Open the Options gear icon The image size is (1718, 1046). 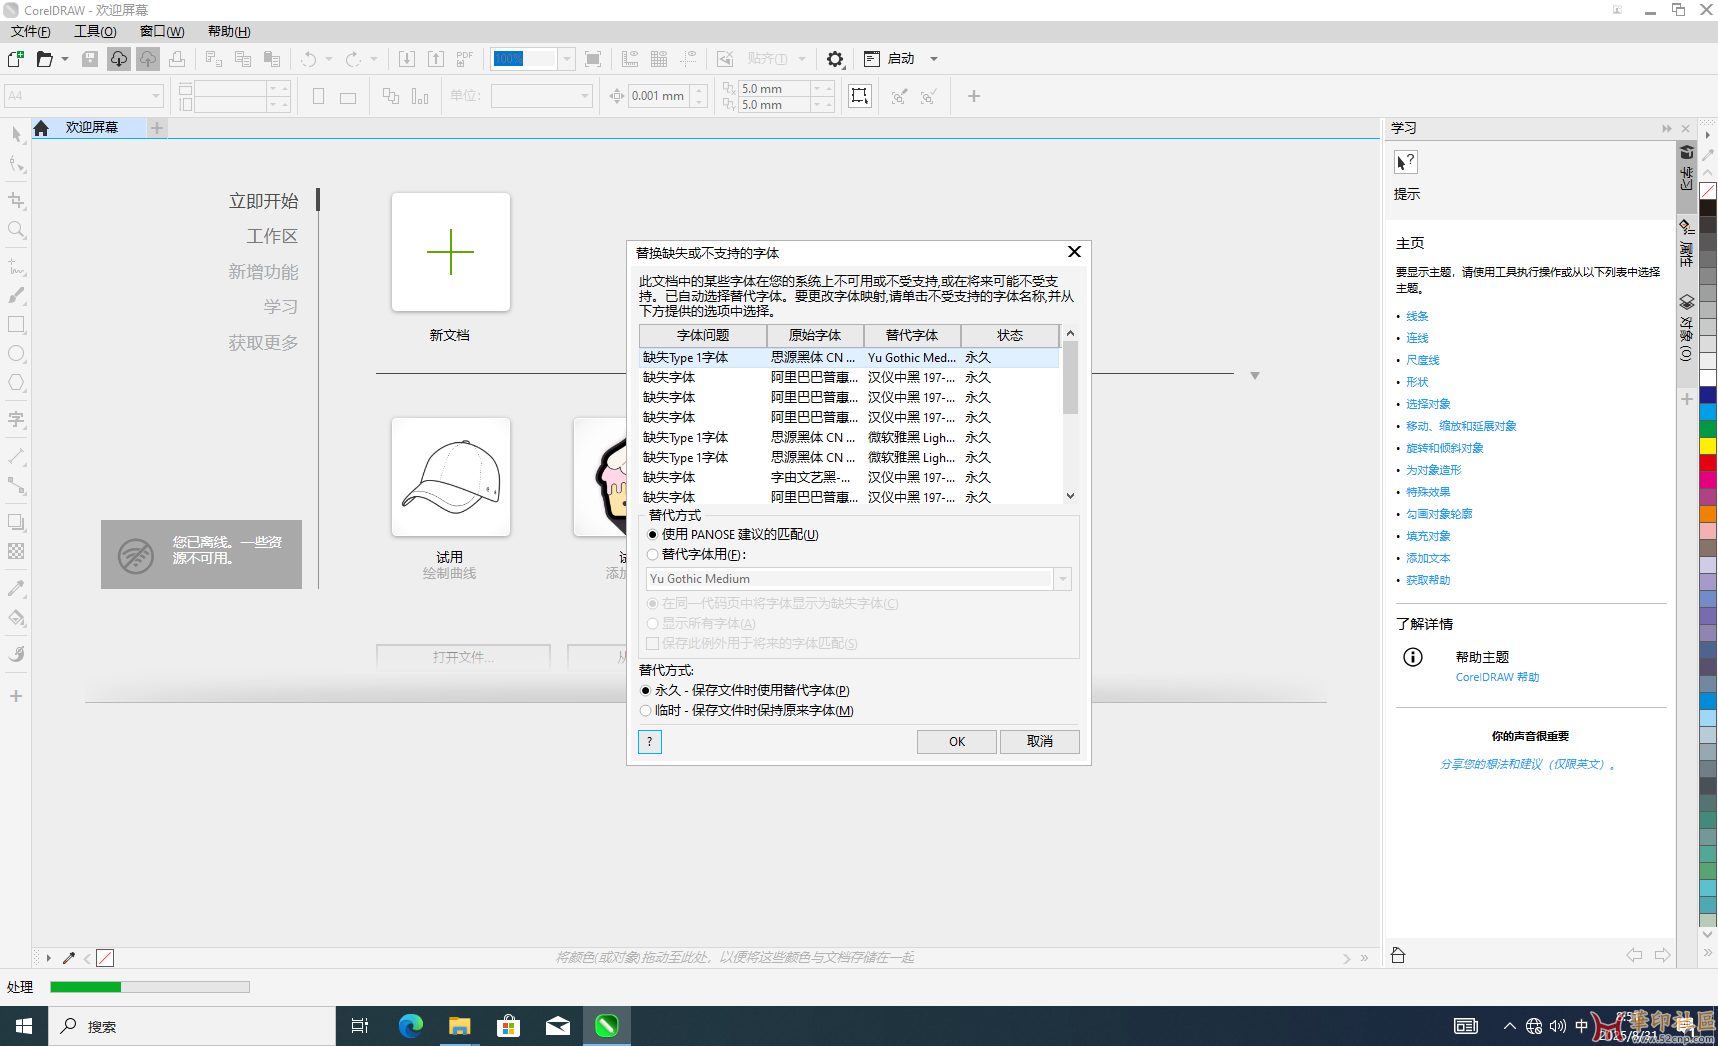(835, 59)
